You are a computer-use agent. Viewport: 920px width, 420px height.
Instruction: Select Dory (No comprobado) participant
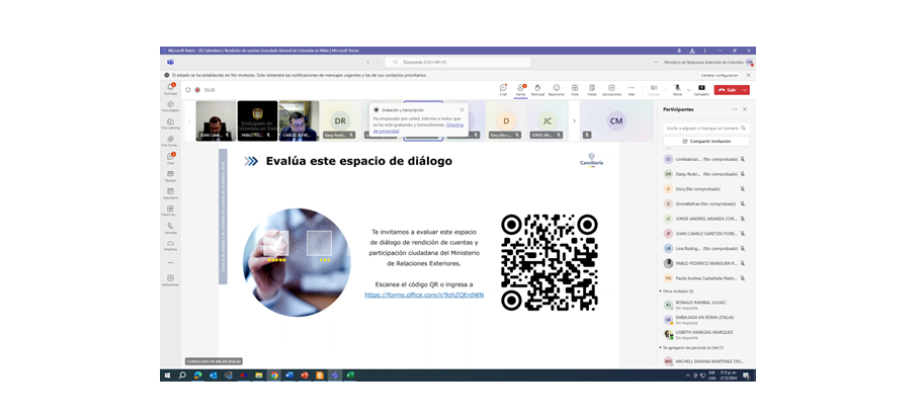tap(705, 189)
